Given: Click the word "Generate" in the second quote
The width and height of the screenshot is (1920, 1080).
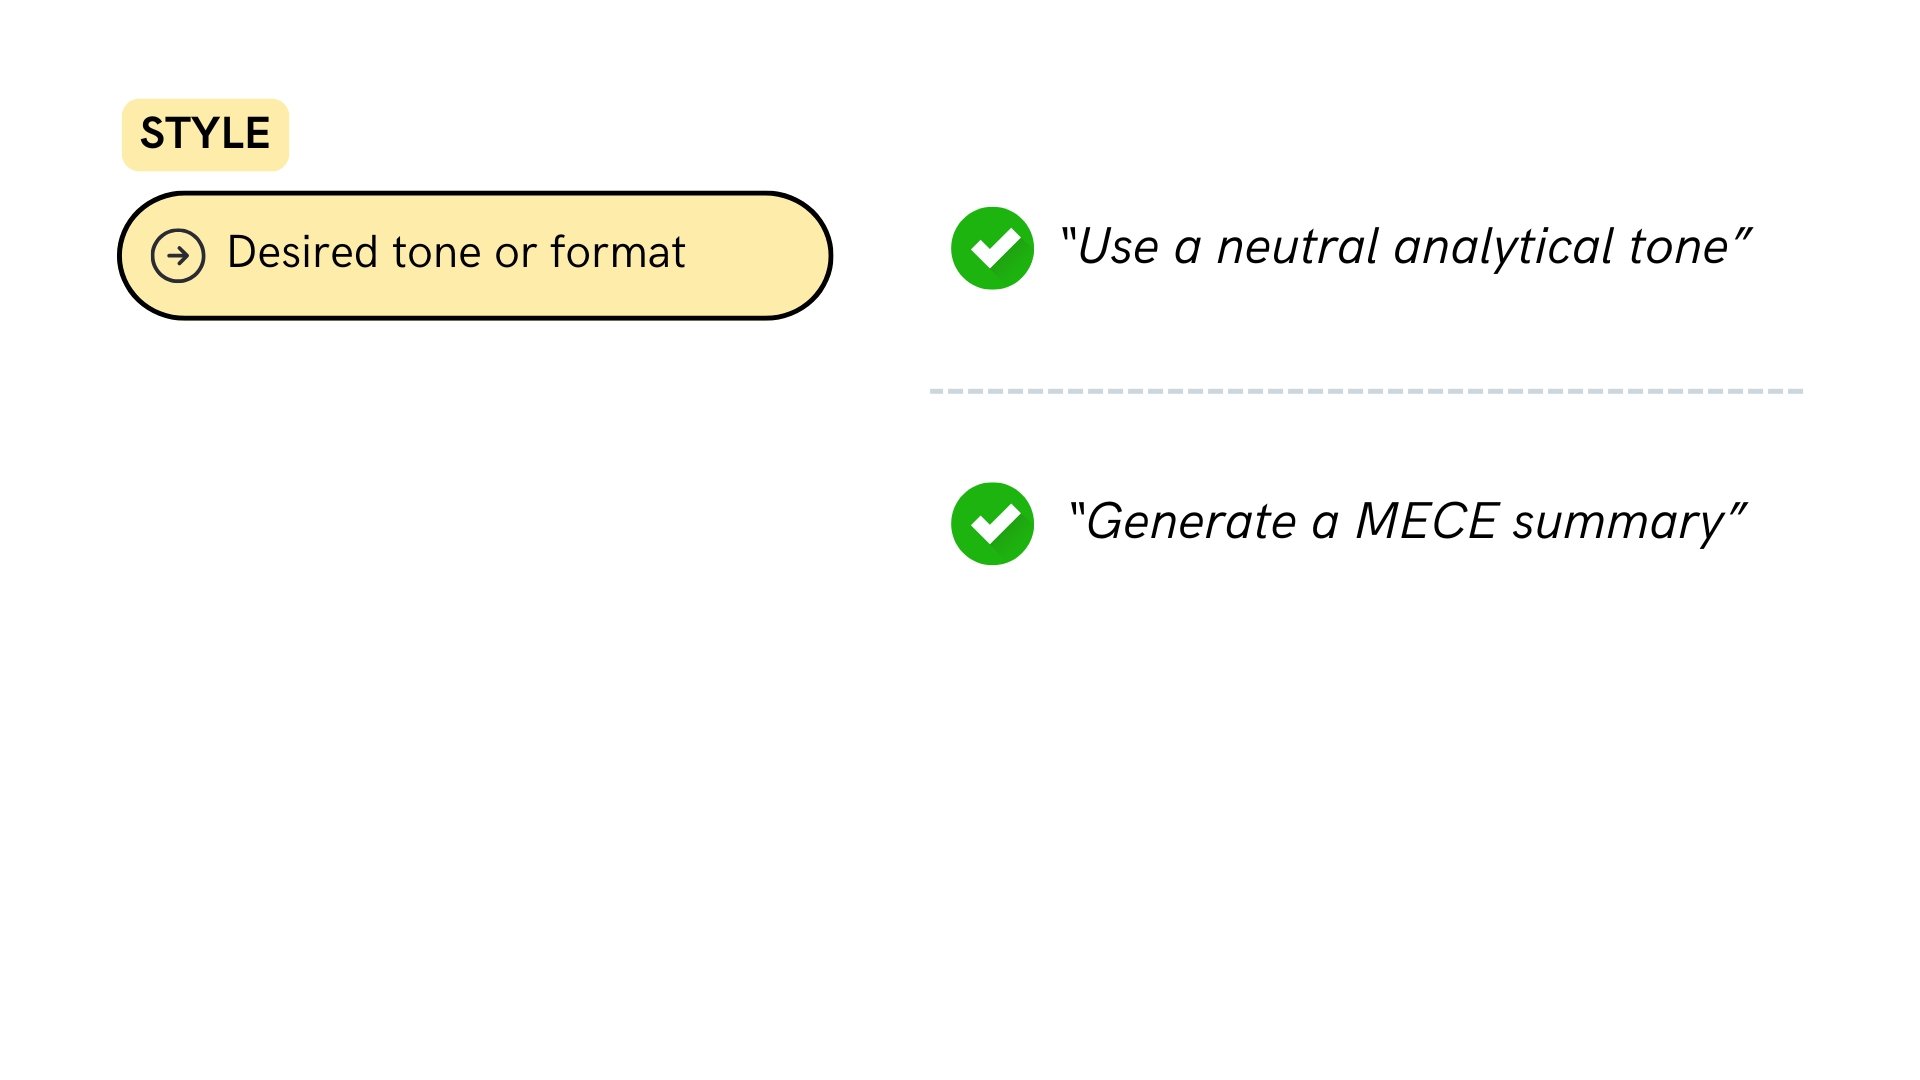Looking at the screenshot, I should (x=1190, y=522).
